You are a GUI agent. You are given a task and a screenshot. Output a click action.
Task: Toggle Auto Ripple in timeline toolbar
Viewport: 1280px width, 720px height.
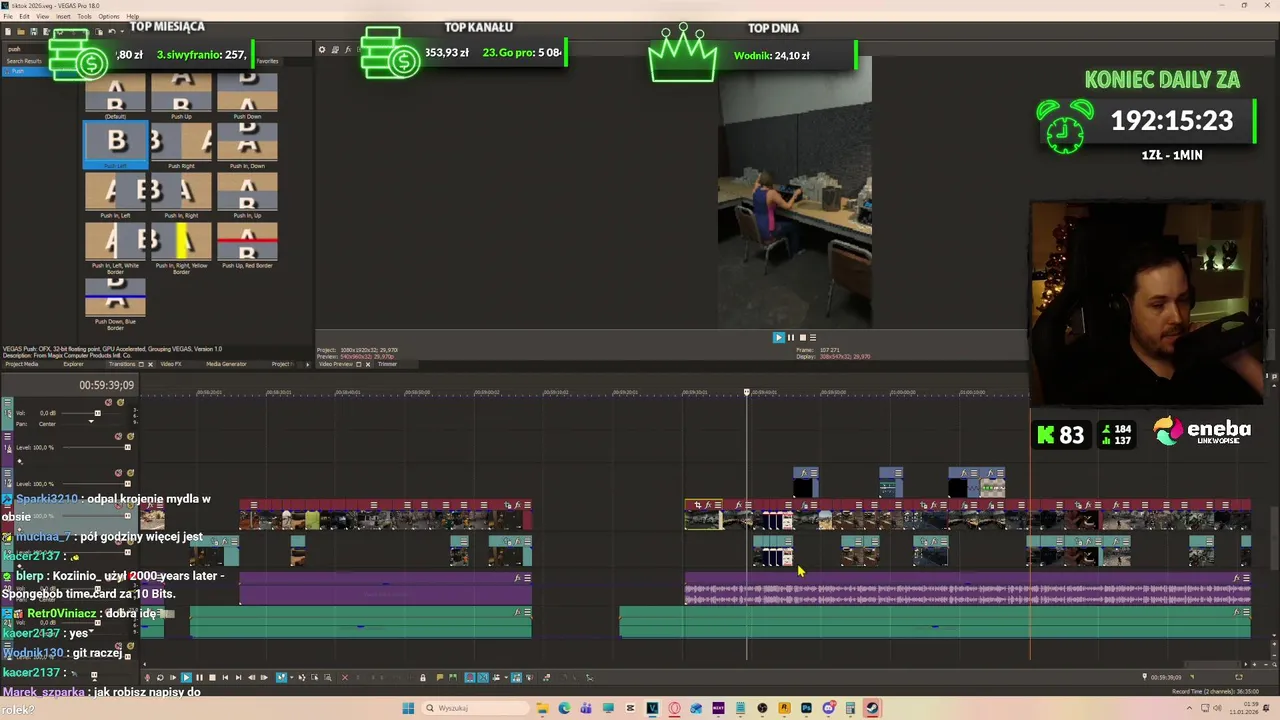click(496, 677)
